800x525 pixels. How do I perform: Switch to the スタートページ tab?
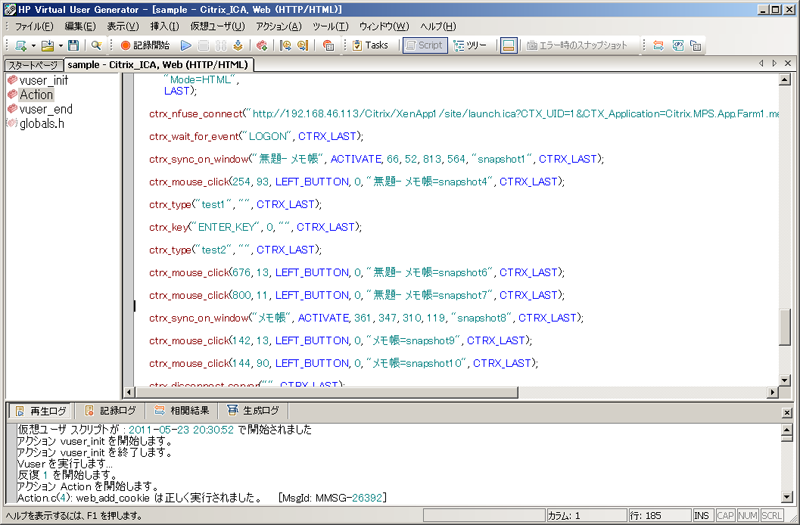pos(33,65)
